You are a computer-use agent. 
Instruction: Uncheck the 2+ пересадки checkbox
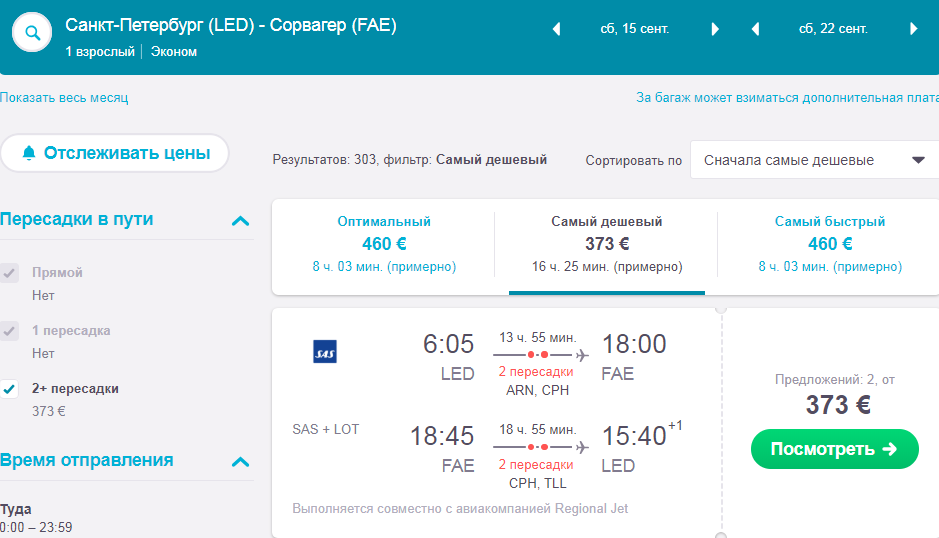coord(9,389)
